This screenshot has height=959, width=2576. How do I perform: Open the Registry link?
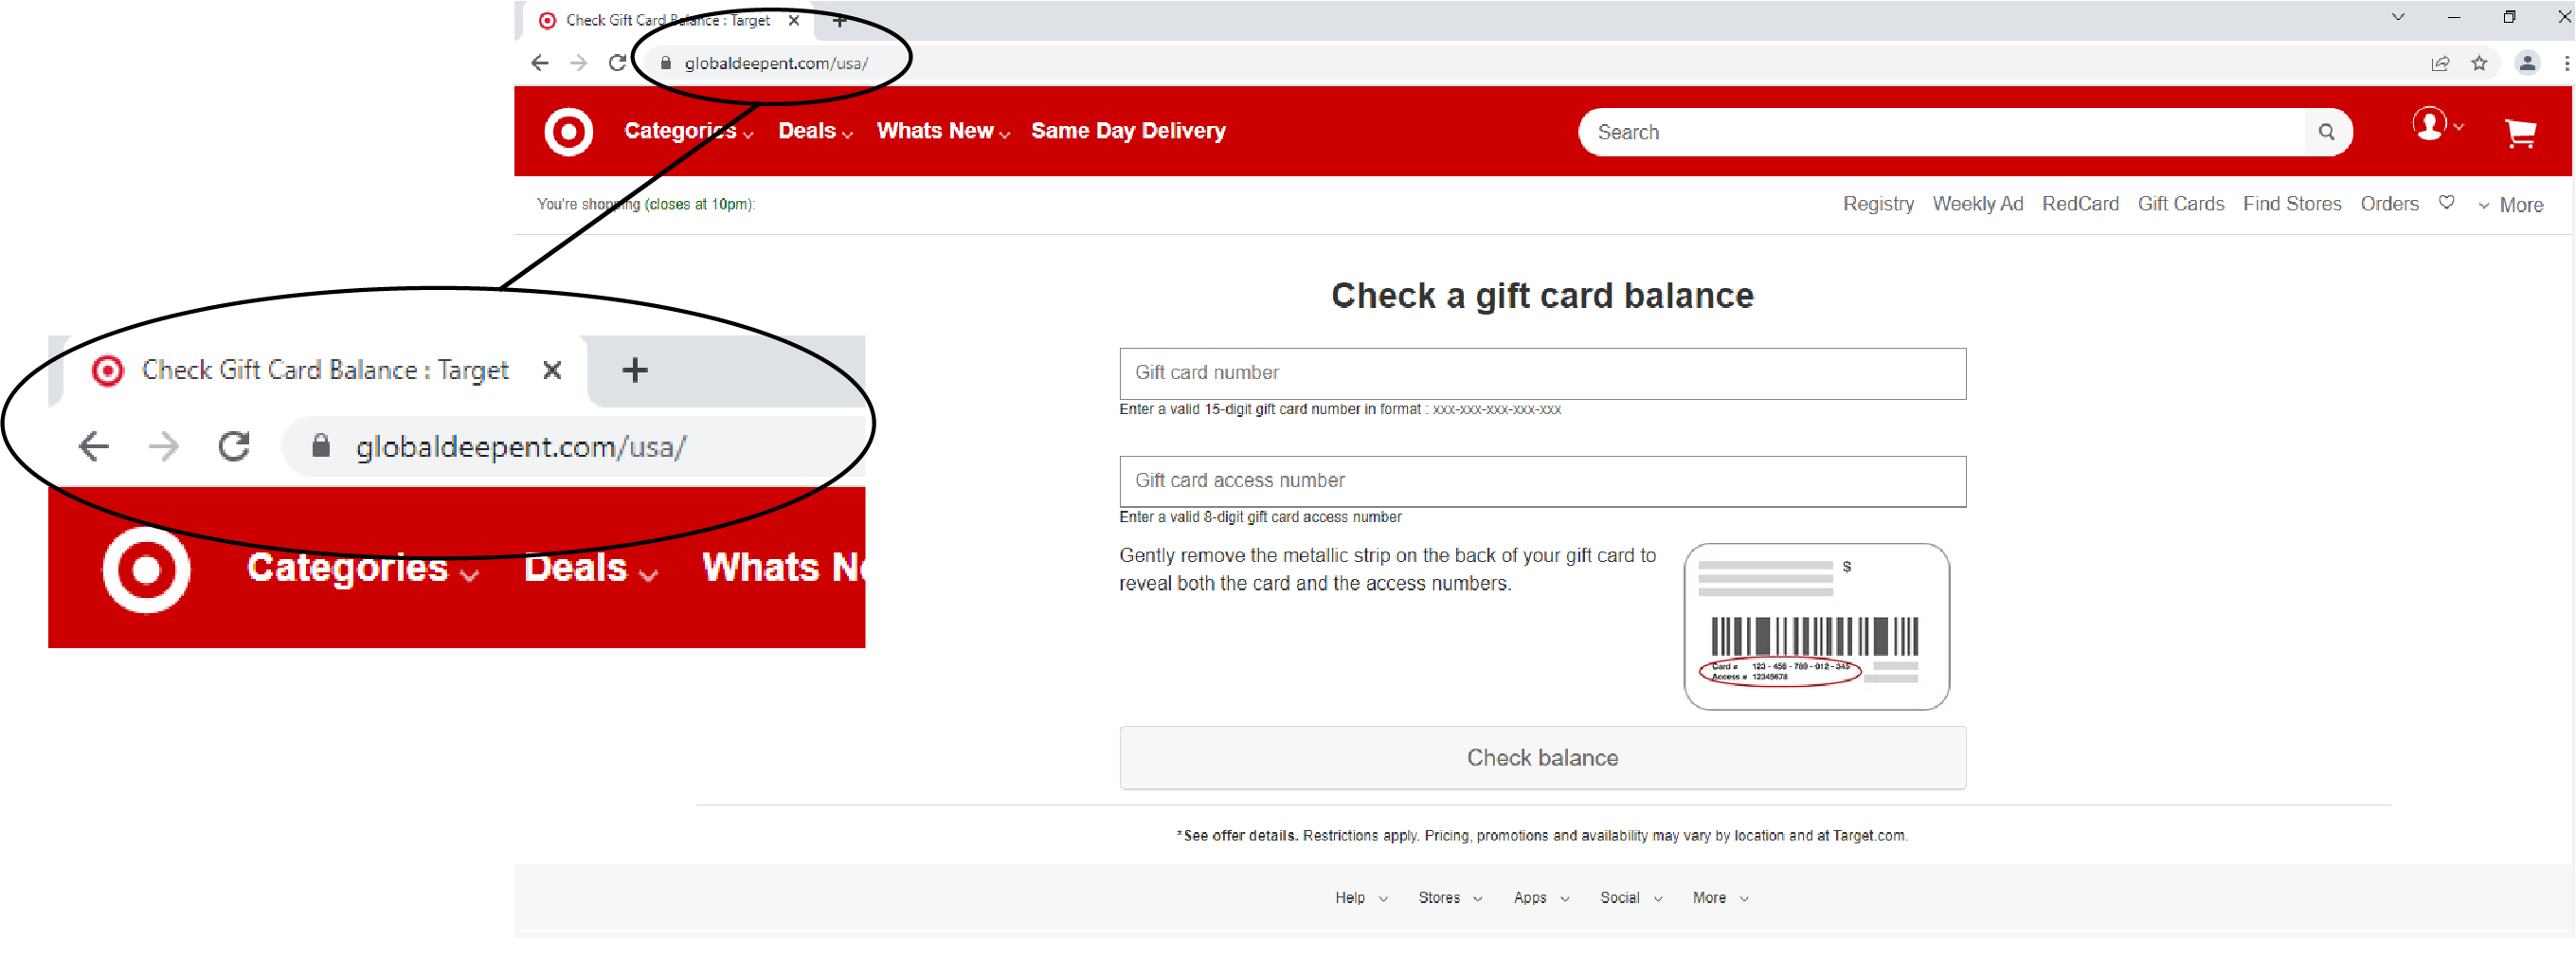[x=1878, y=204]
